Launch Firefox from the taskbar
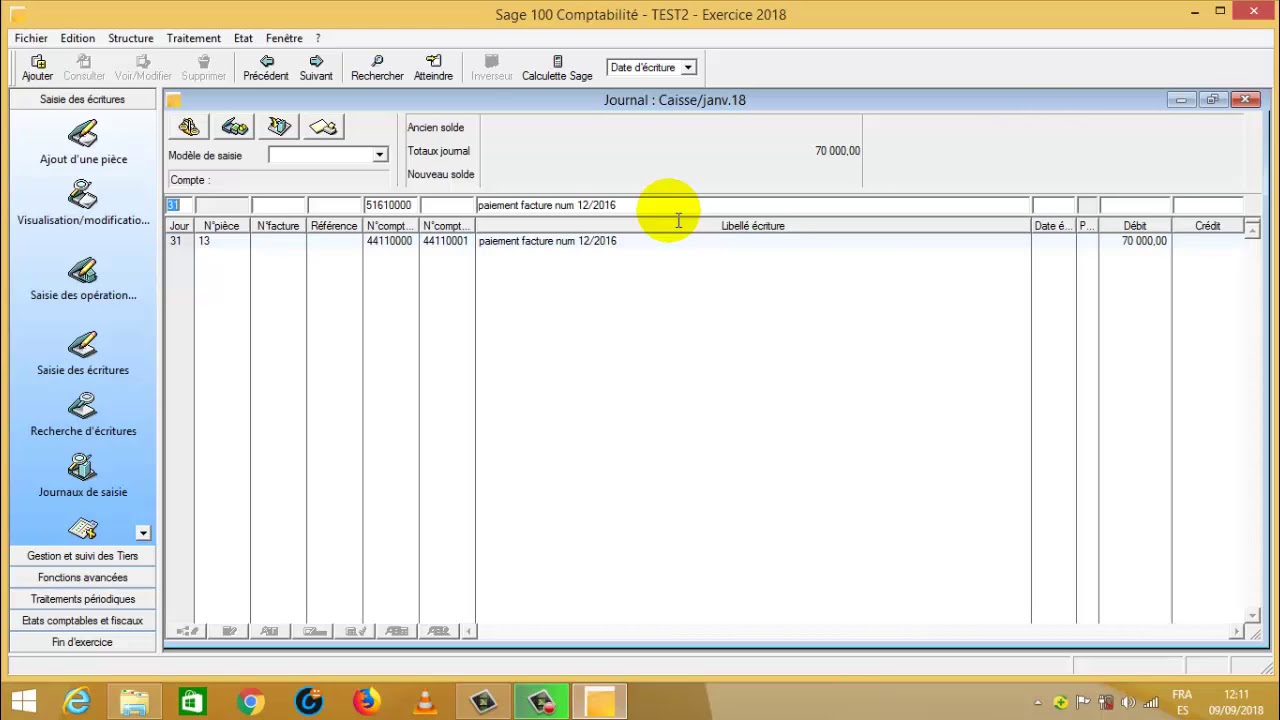The height and width of the screenshot is (720, 1280). tap(366, 702)
